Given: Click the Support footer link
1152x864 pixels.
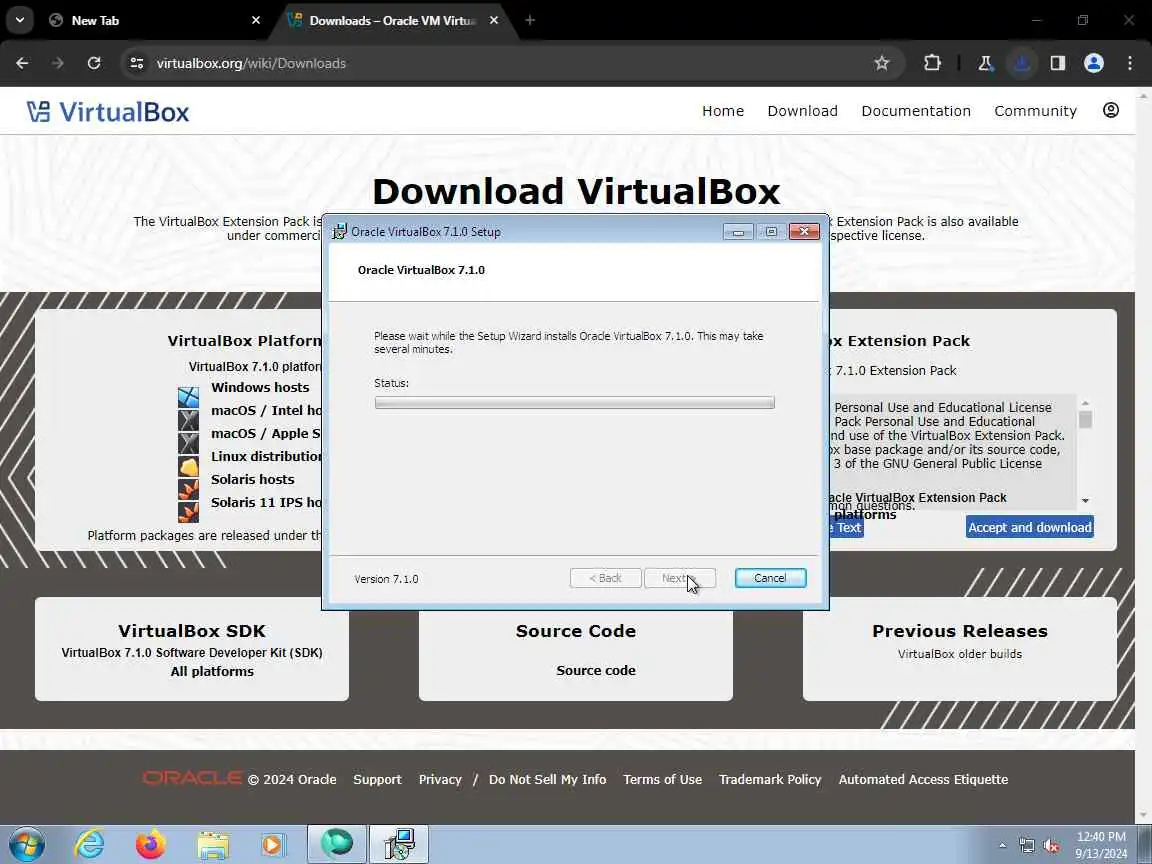Looking at the screenshot, I should (377, 780).
